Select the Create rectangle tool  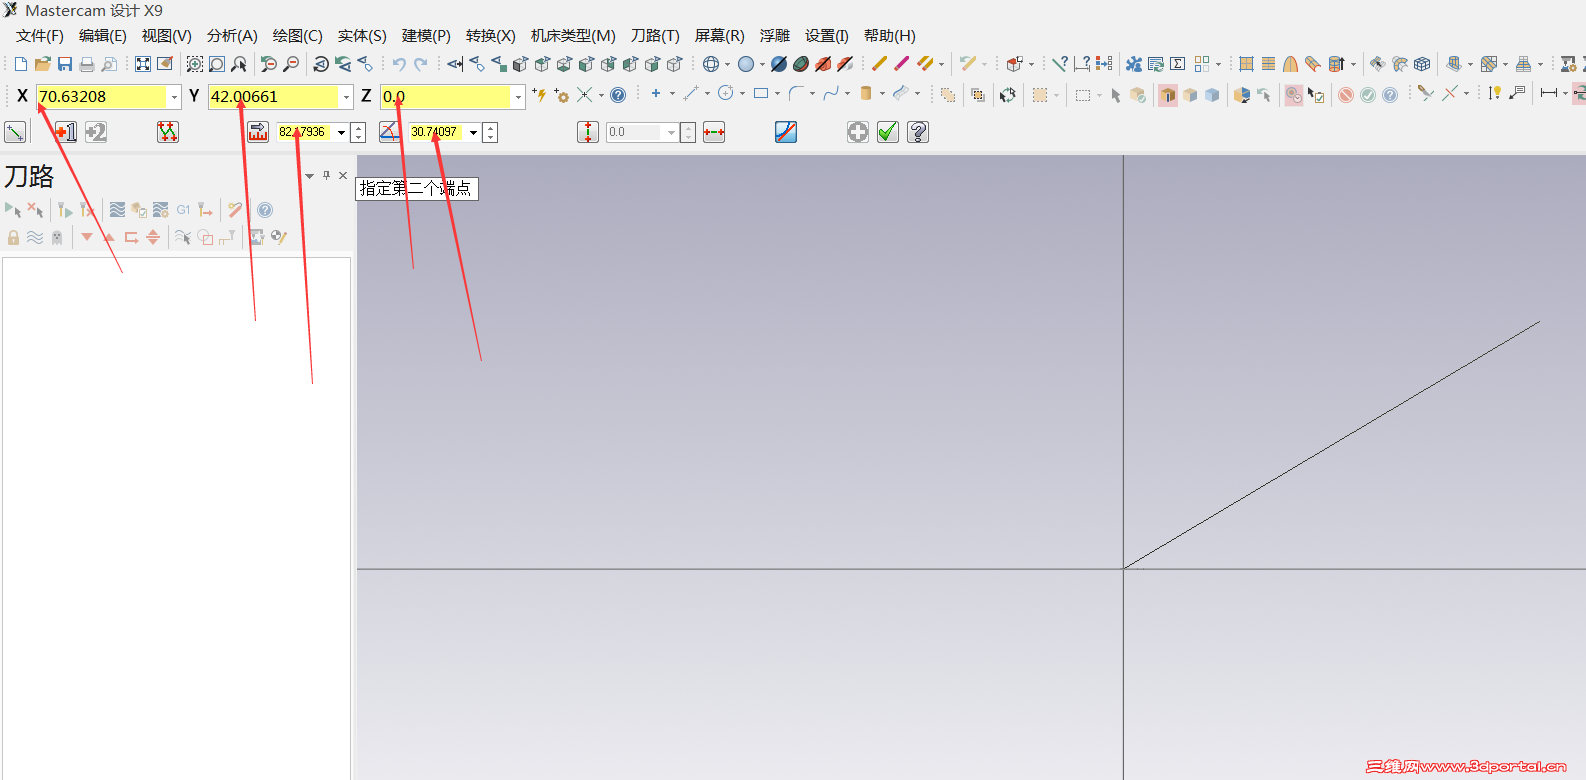[761, 94]
